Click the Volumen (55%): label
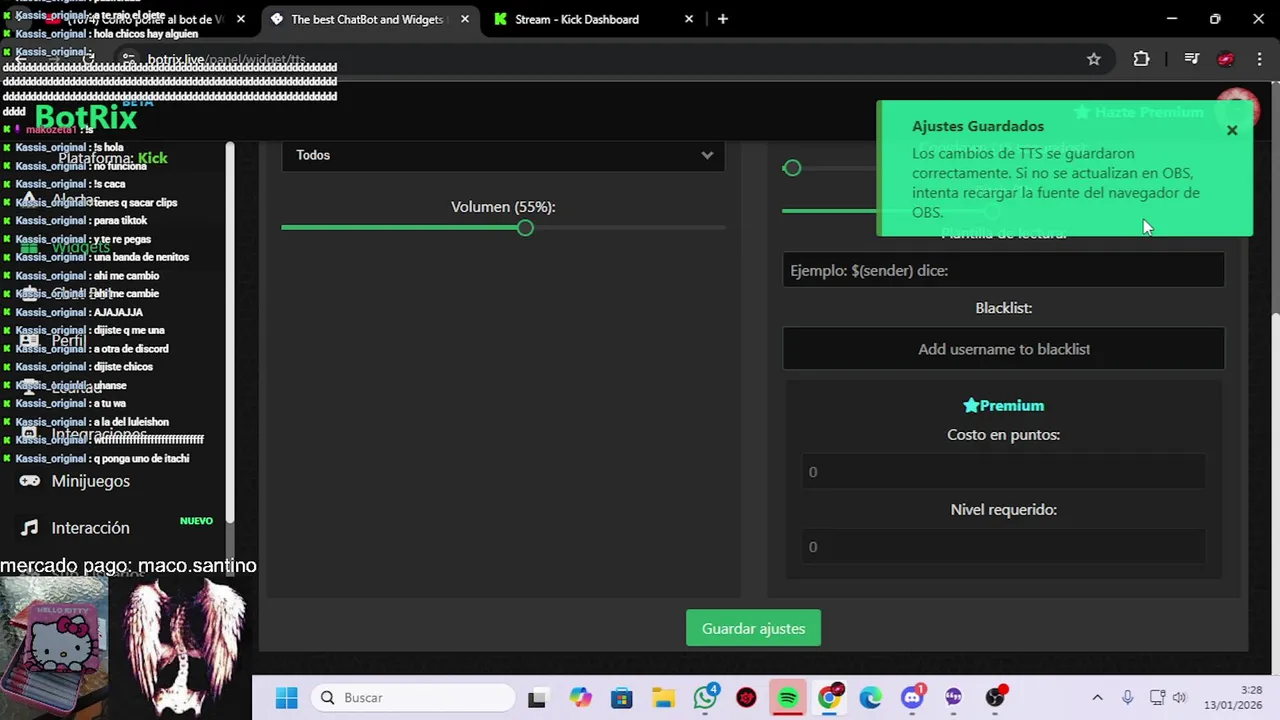The image size is (1280, 720). 503,207
